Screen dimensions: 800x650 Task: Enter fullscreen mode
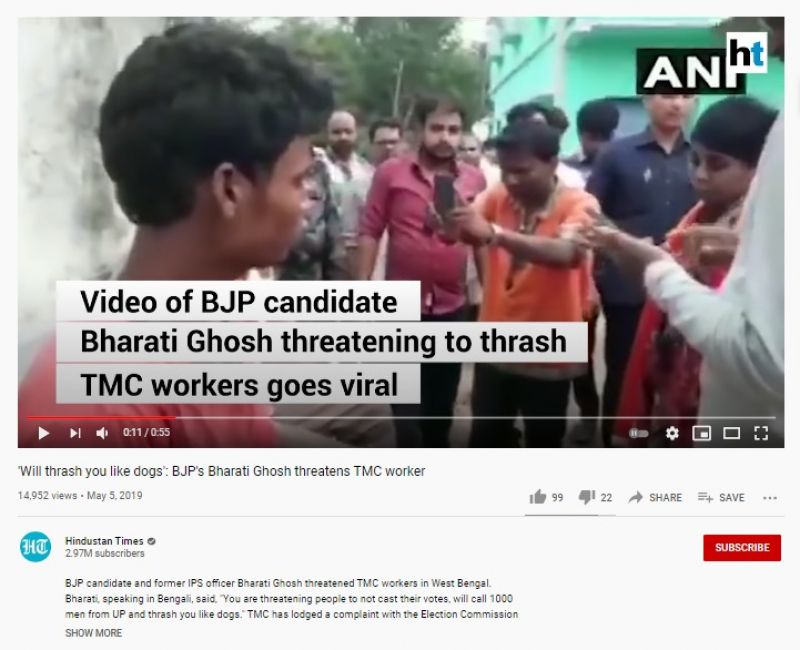[761, 434]
